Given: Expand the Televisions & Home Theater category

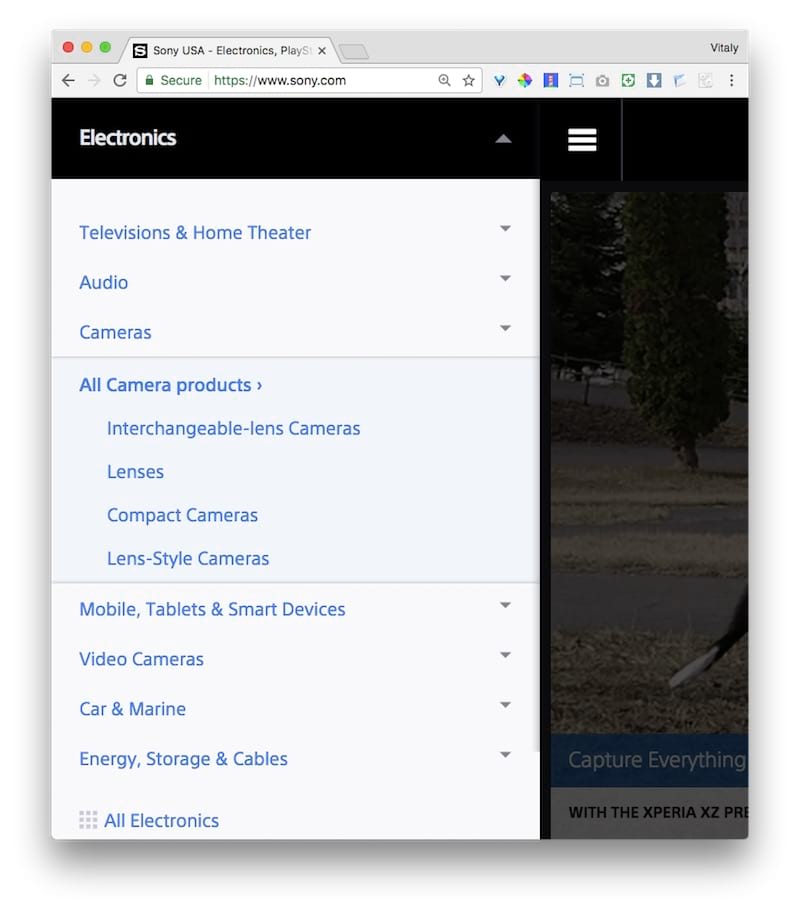Looking at the screenshot, I should (505, 229).
